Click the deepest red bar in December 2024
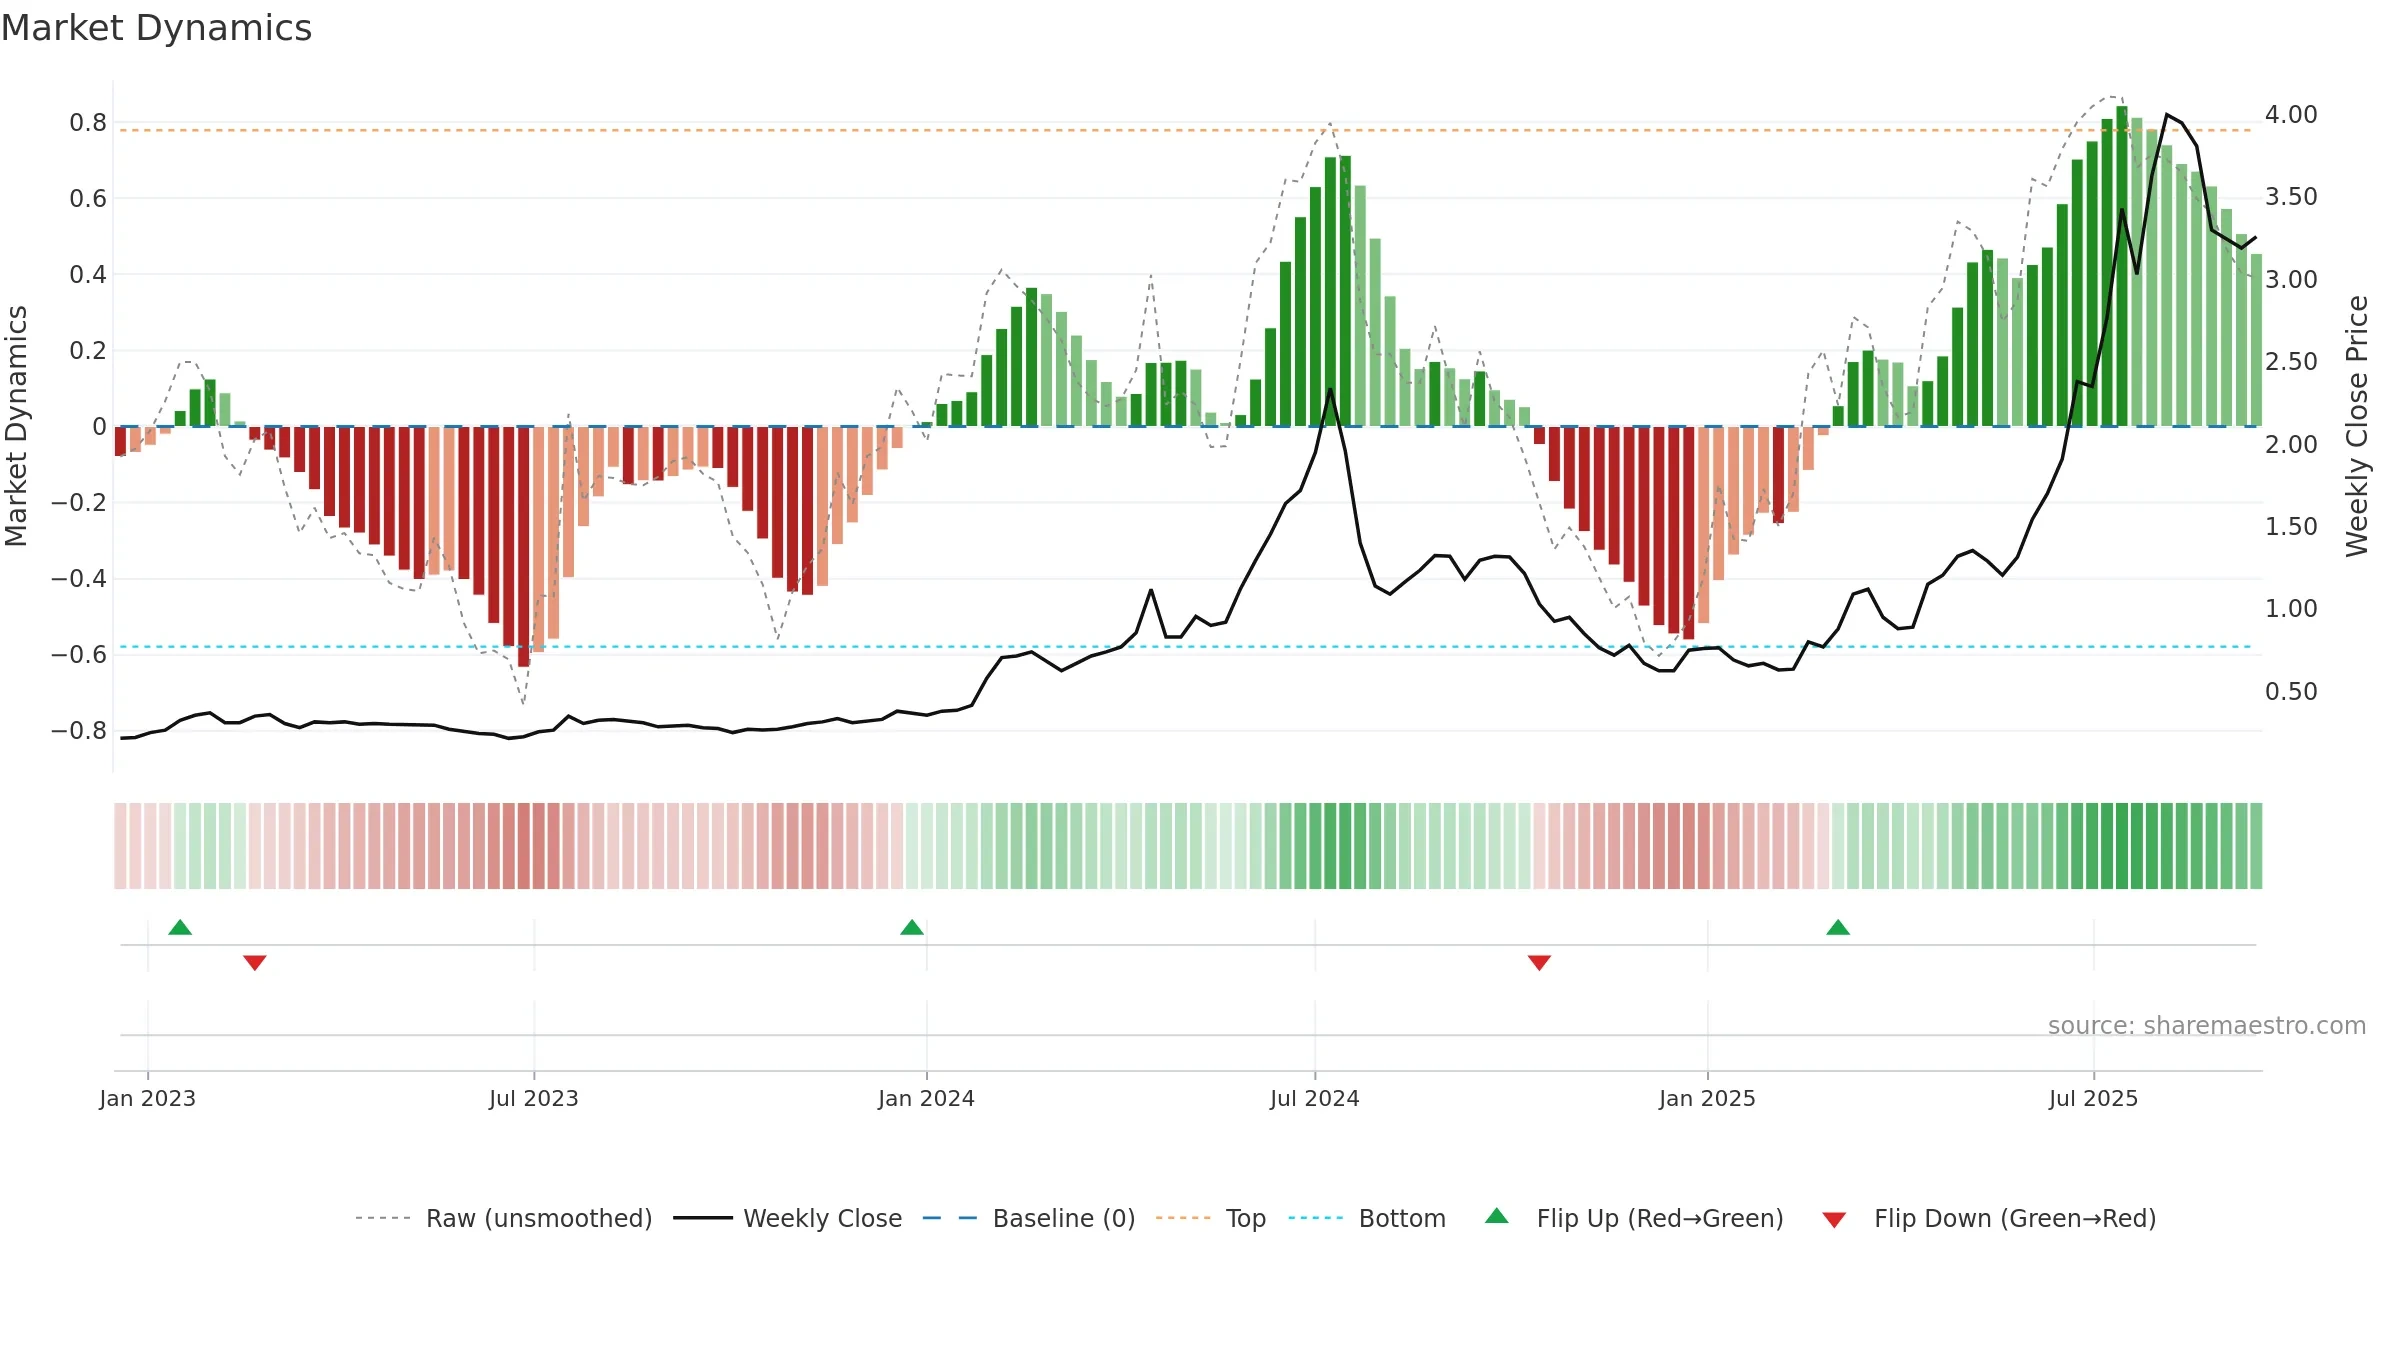Screen dimensions: 2400x1350 pyautogui.click(x=1689, y=533)
